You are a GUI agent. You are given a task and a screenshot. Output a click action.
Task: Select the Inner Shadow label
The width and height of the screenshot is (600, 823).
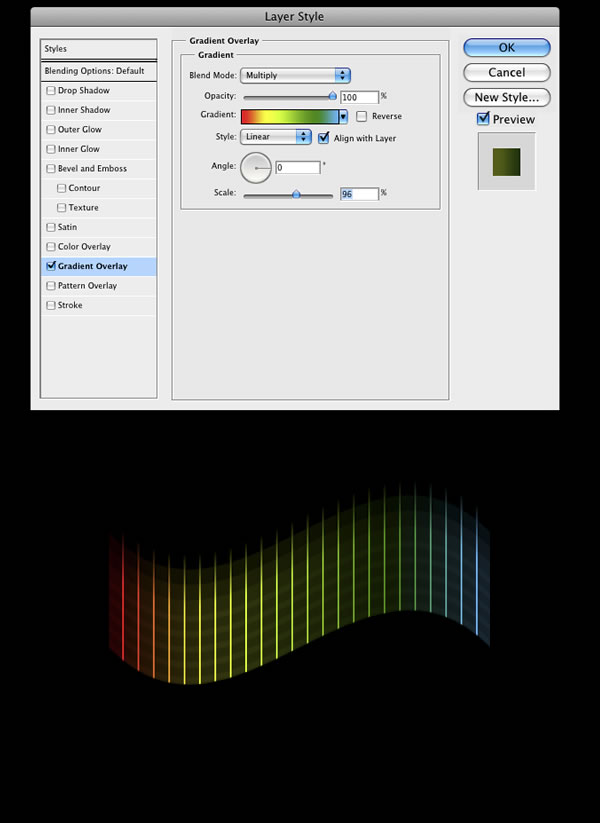pos(84,110)
